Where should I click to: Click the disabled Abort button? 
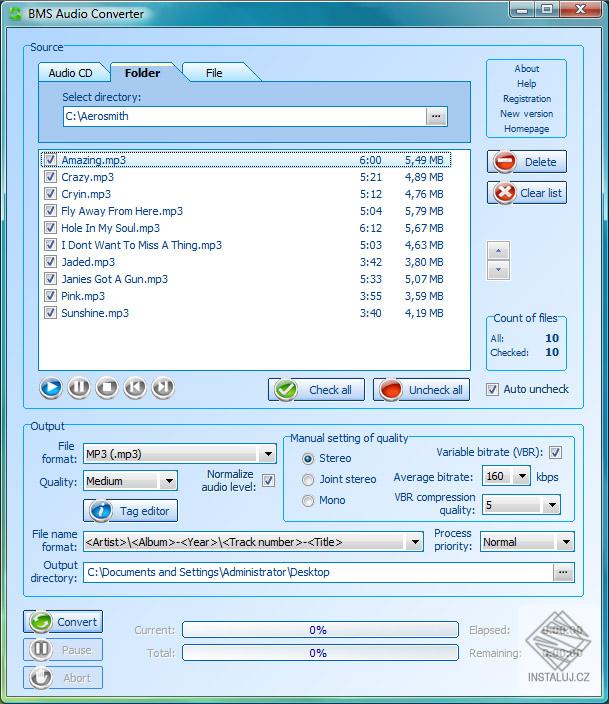click(63, 678)
